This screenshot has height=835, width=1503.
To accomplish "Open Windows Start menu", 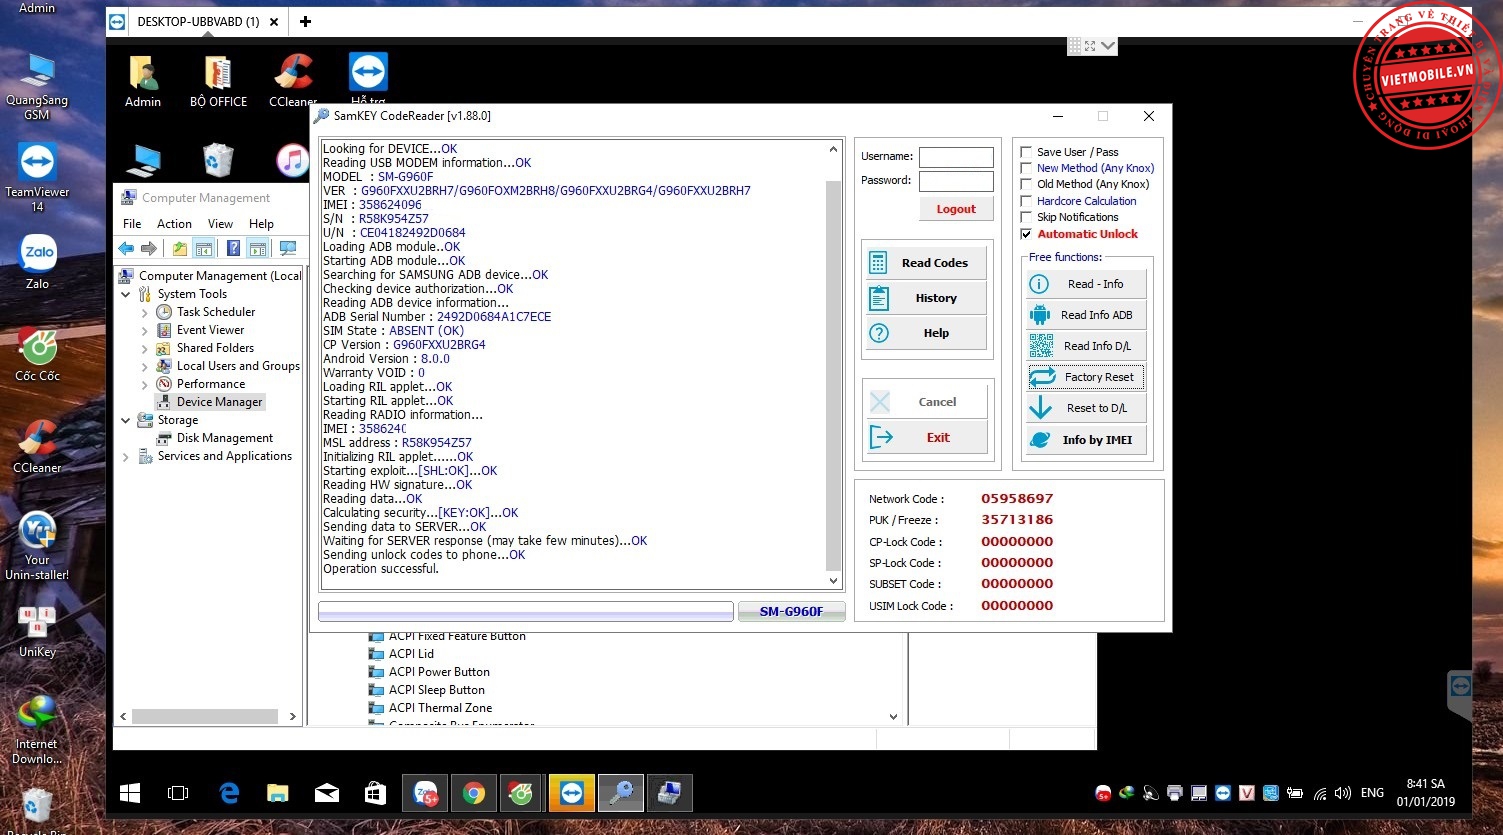I will [130, 794].
